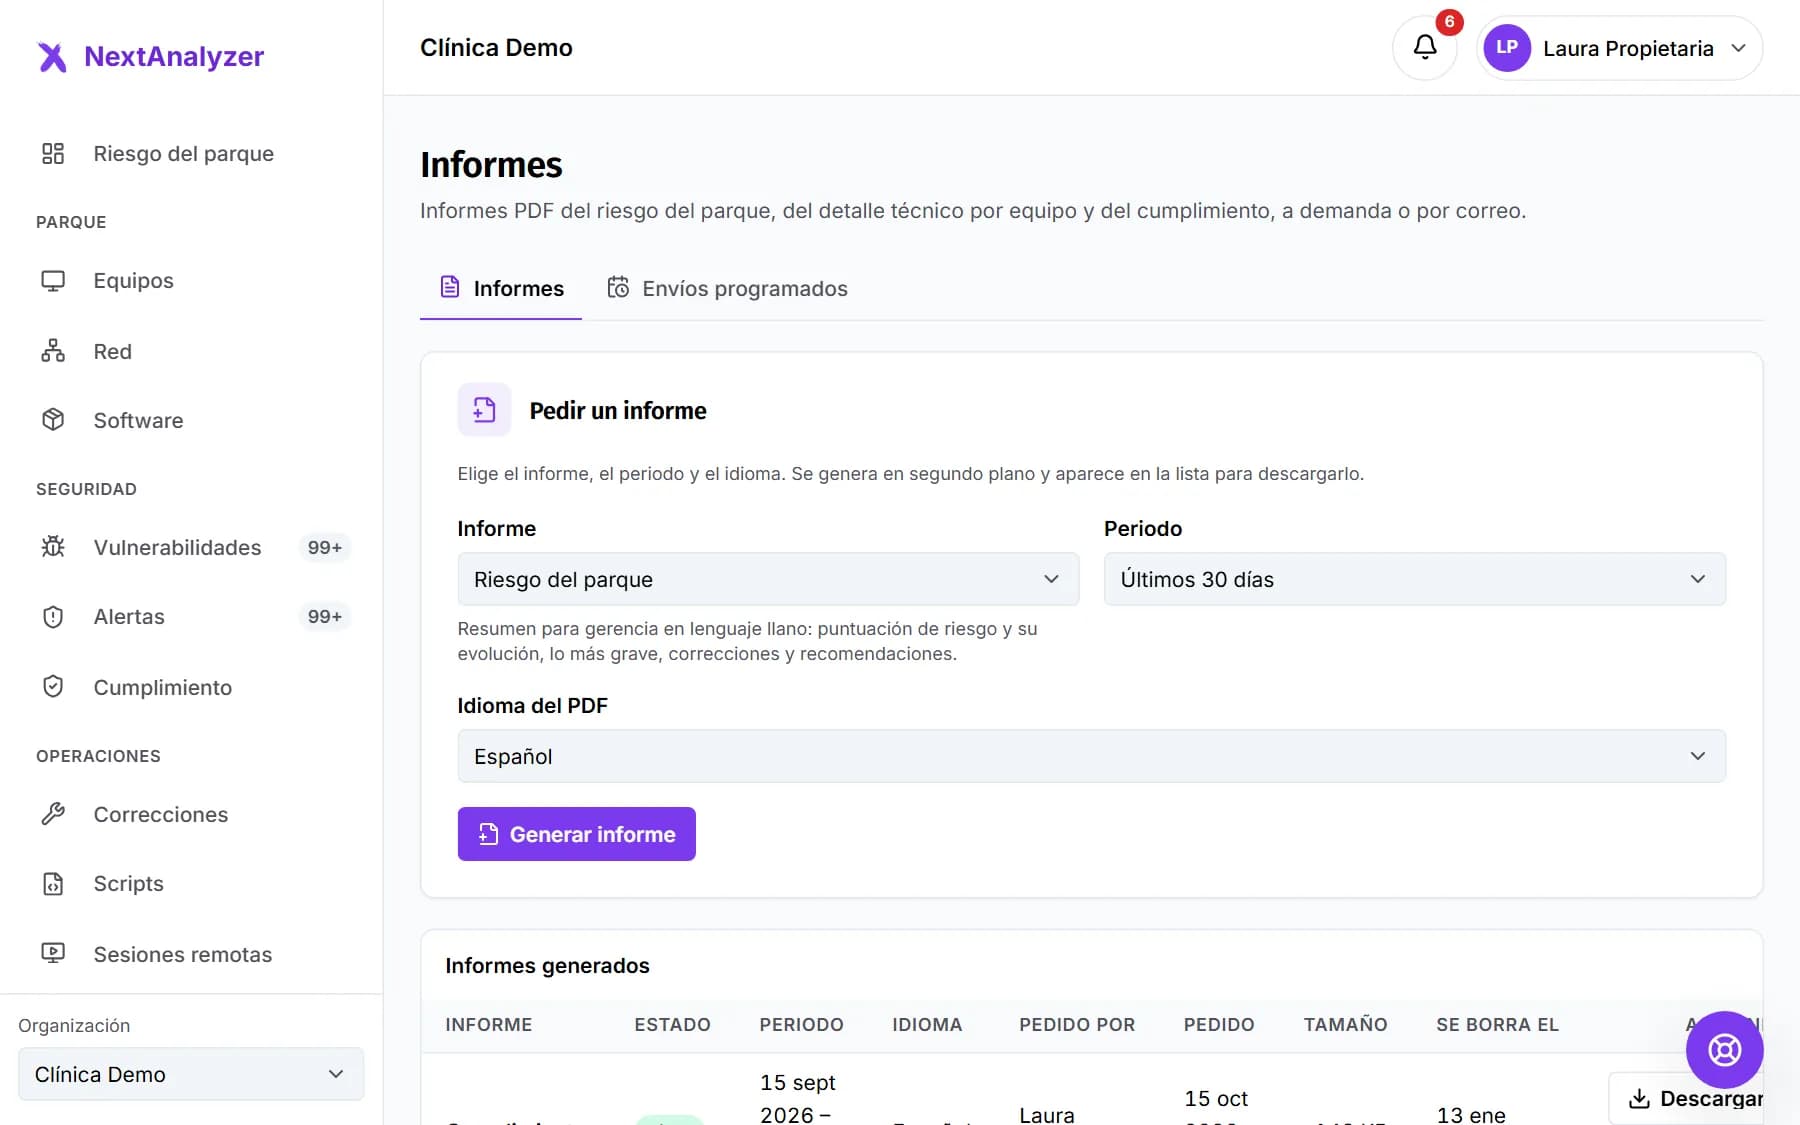Click the Sesiones remotas screen icon
Viewport: 1800px width, 1125px height.
(53, 954)
